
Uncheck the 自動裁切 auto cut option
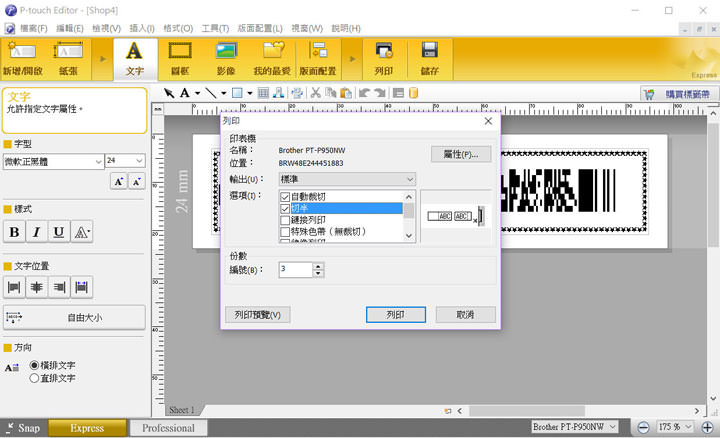coord(286,197)
